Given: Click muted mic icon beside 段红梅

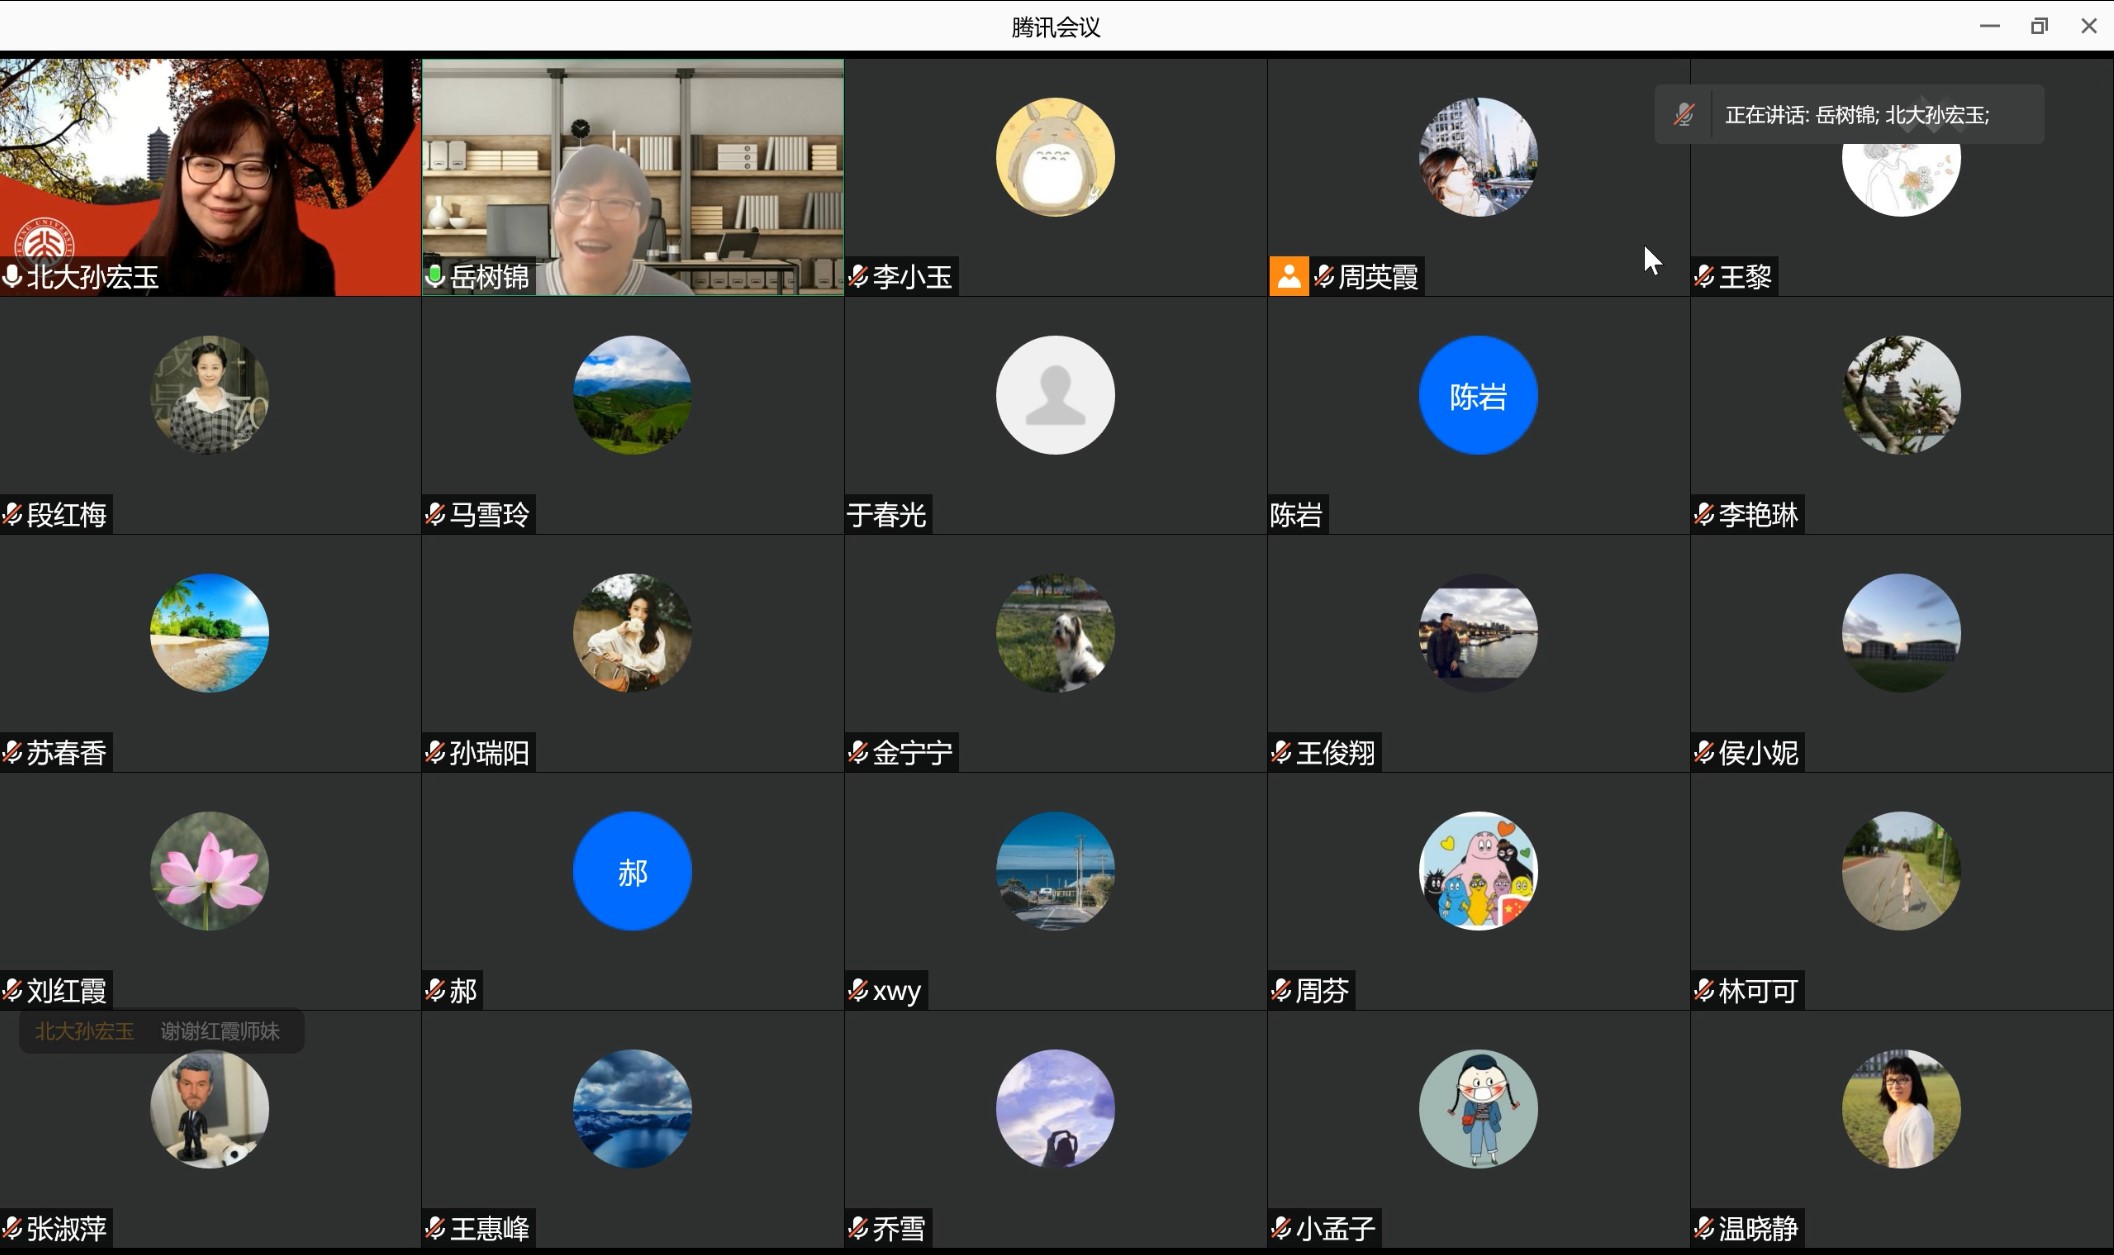Looking at the screenshot, I should (x=12, y=515).
